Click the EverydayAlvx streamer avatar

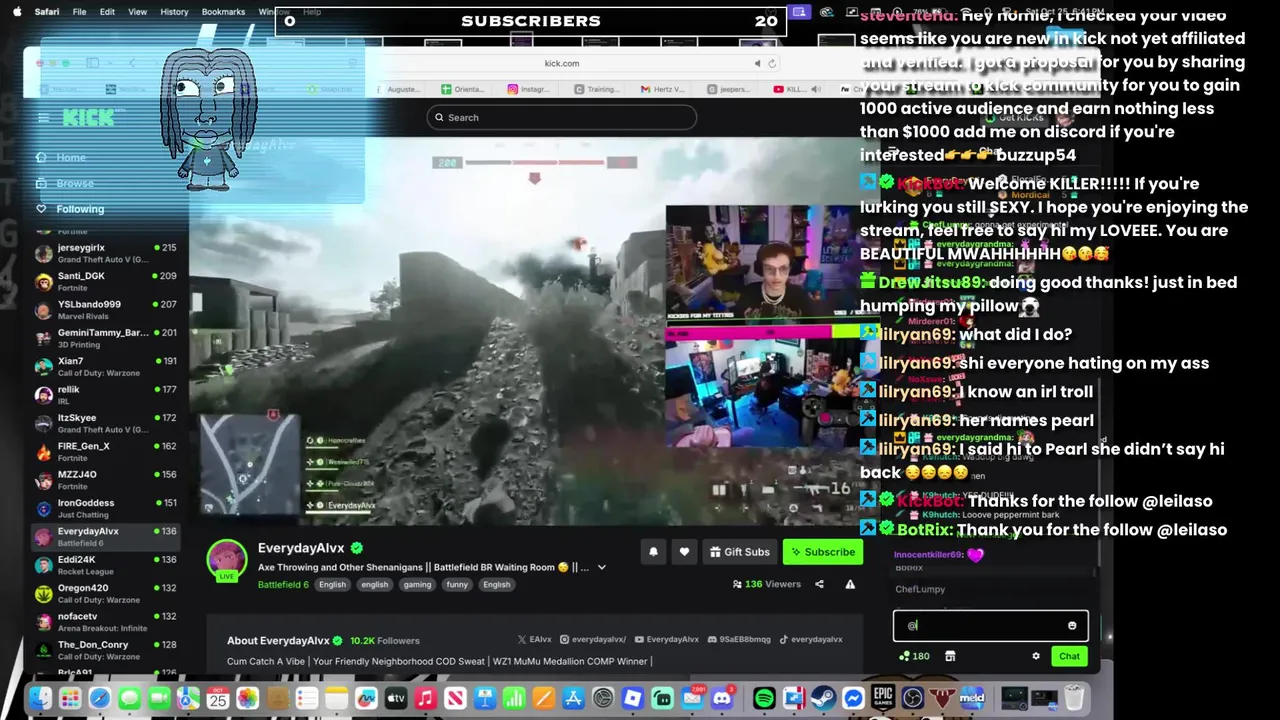[x=227, y=559]
